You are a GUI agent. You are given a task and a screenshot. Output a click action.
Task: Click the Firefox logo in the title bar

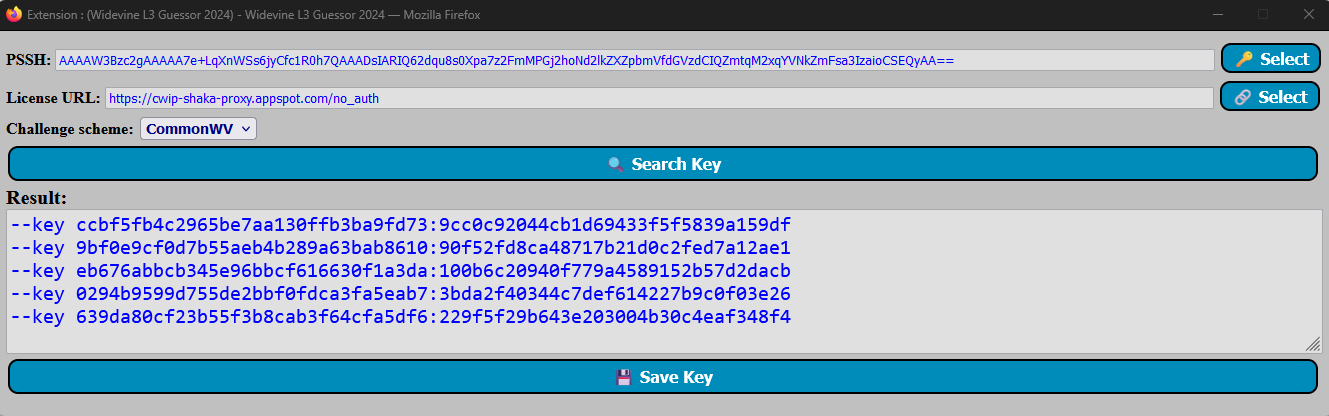[x=14, y=14]
